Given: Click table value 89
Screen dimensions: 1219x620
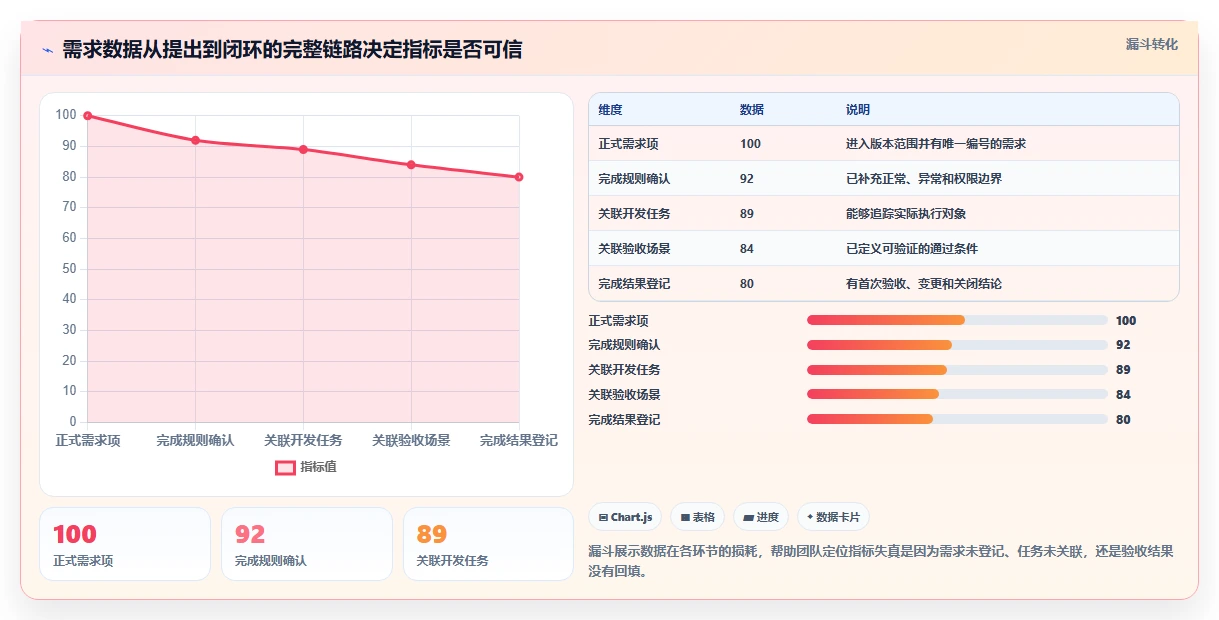Looking at the screenshot, I should pos(747,214).
